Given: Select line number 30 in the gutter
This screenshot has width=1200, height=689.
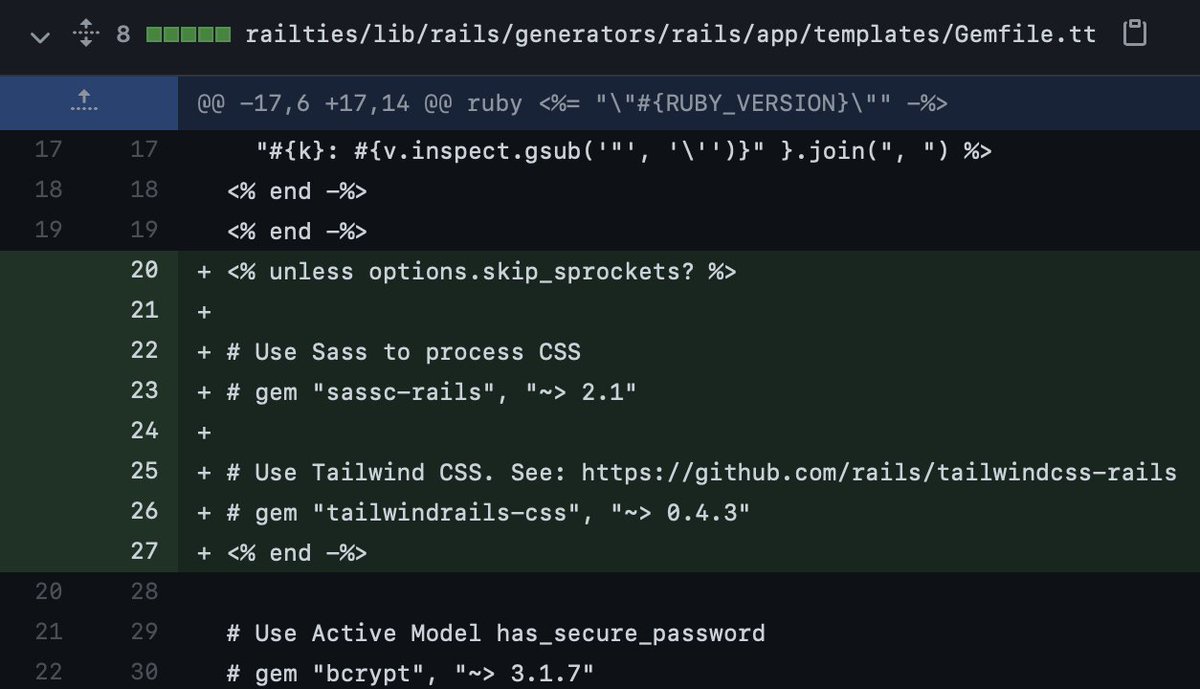Looking at the screenshot, I should click(144, 672).
